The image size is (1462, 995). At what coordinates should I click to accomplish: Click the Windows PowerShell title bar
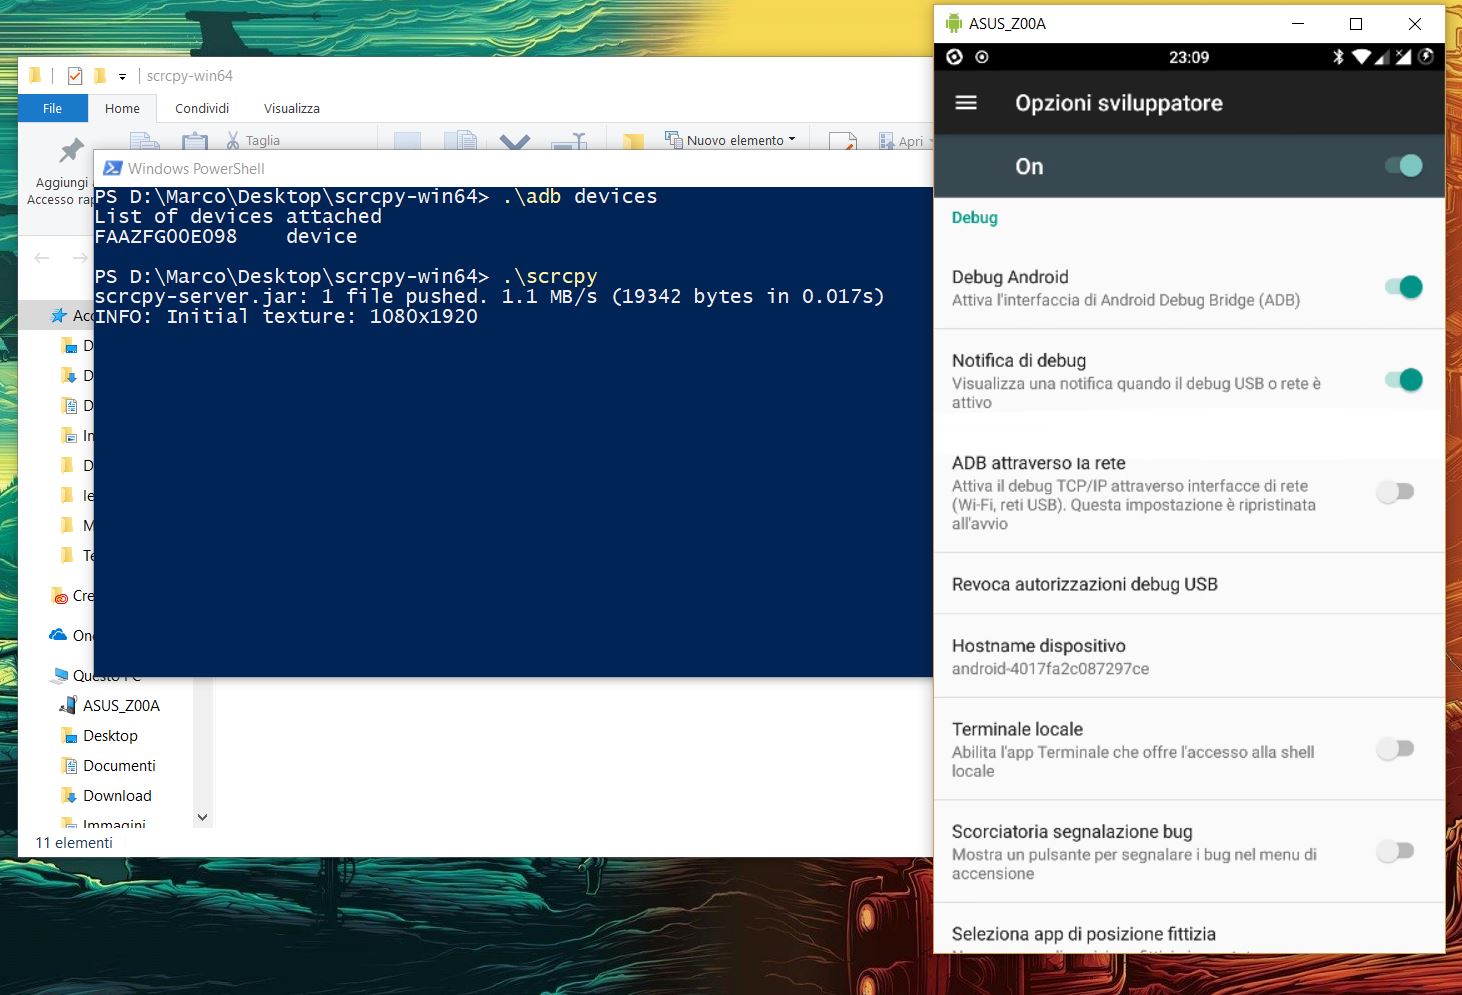513,168
